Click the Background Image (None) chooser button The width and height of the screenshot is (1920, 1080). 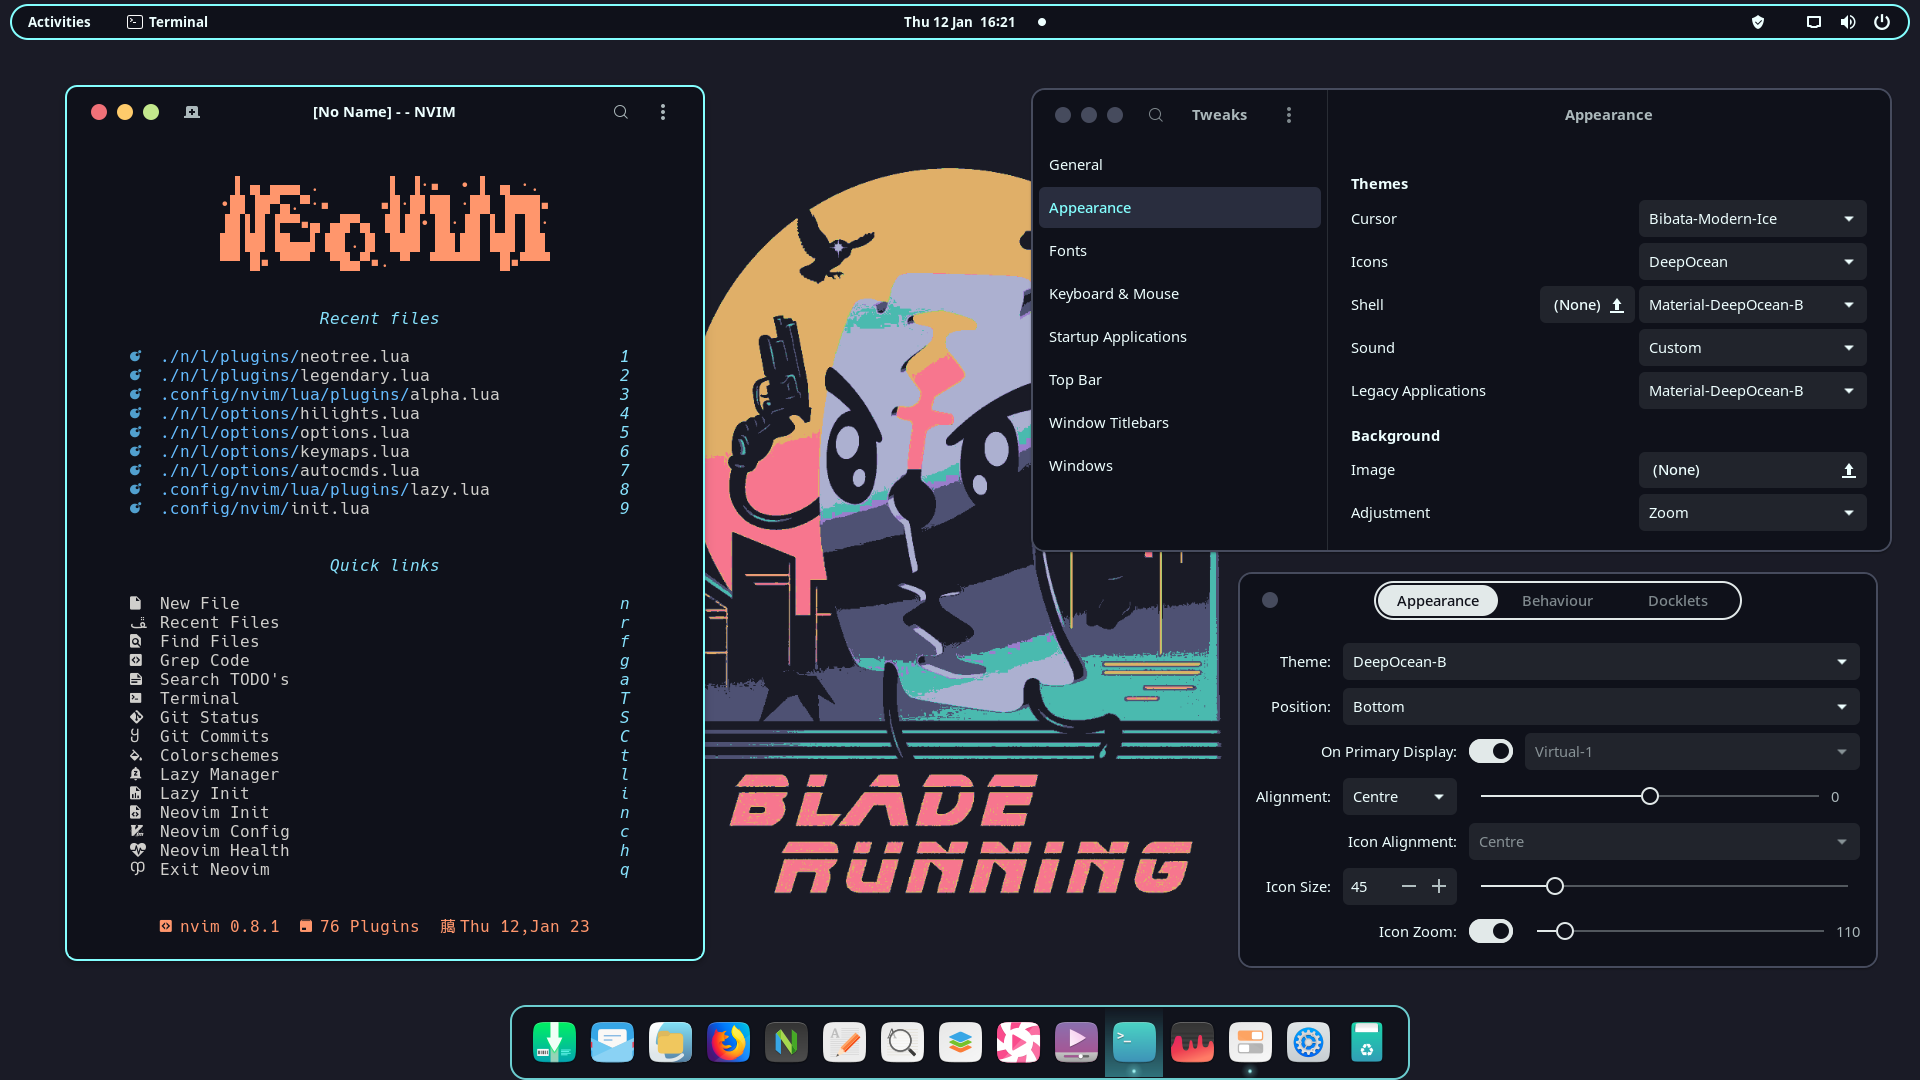click(x=1752, y=470)
